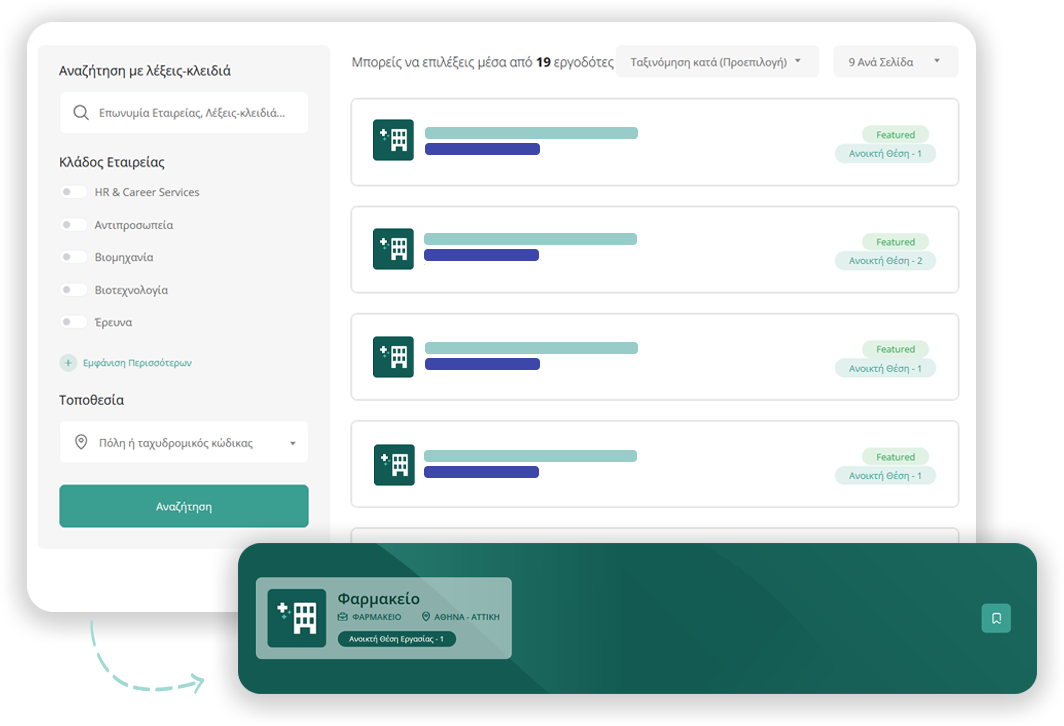Toggle the HR & Career Services filter
This screenshot has width=1064, height=726.
click(x=73, y=192)
